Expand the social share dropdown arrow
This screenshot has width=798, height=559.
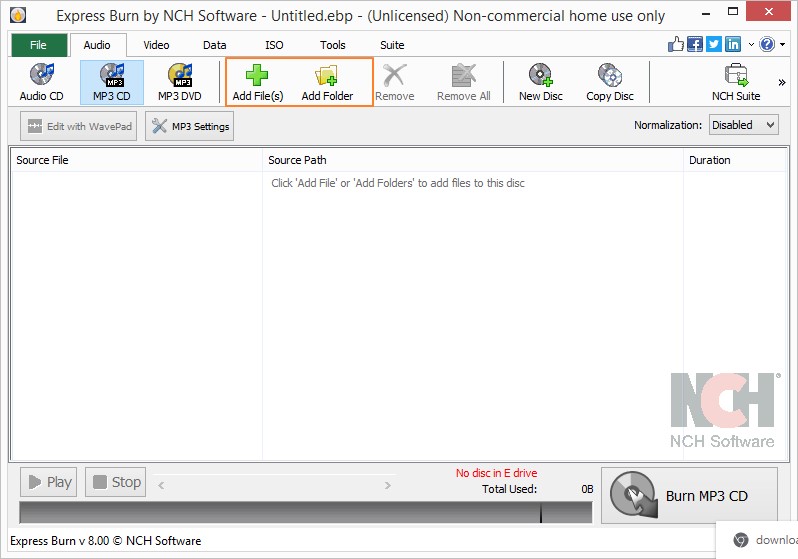(751, 45)
